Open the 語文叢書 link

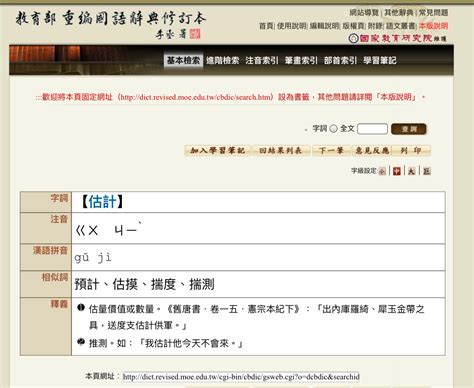point(401,26)
